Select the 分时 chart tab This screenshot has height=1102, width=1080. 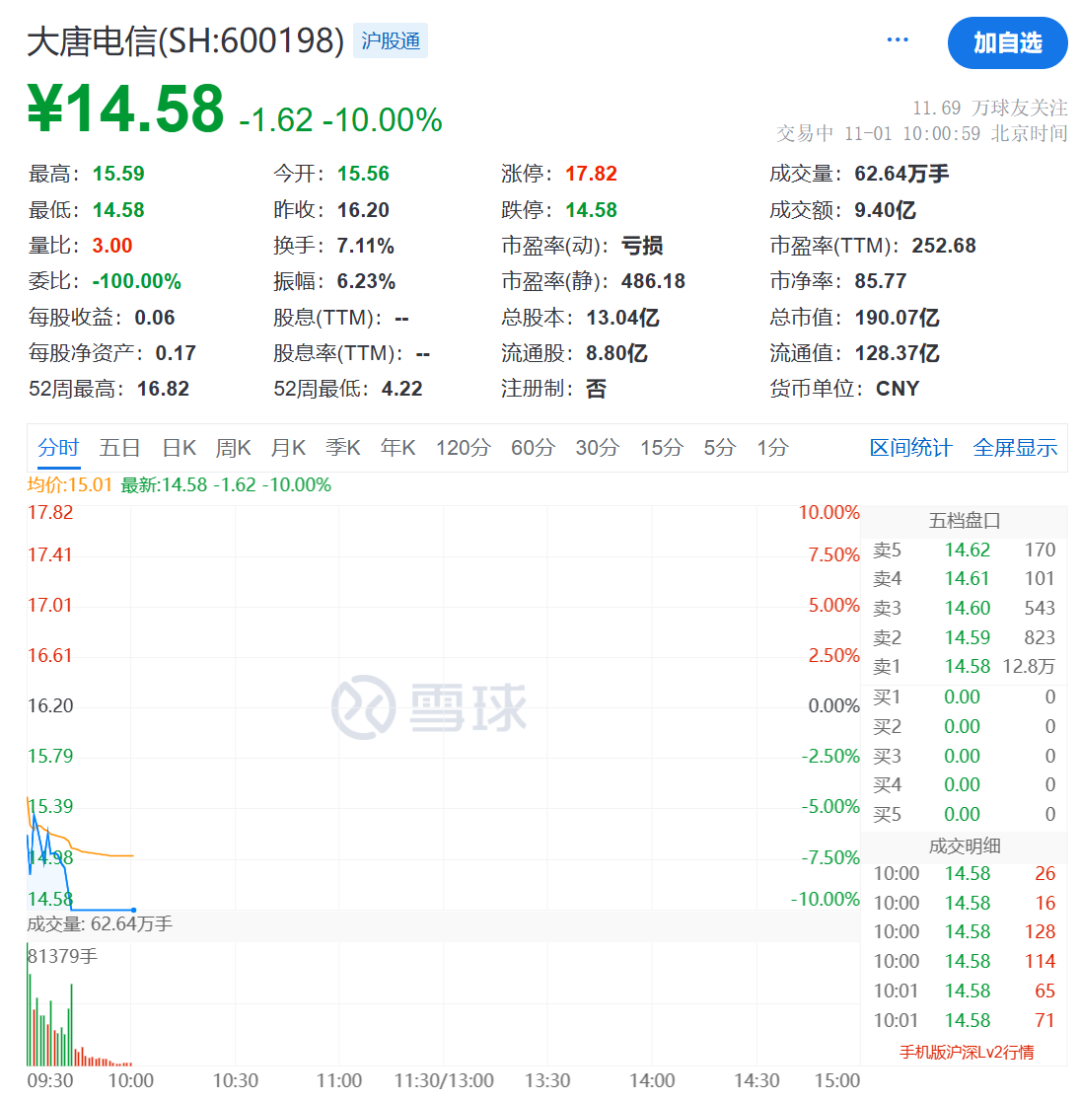58,447
